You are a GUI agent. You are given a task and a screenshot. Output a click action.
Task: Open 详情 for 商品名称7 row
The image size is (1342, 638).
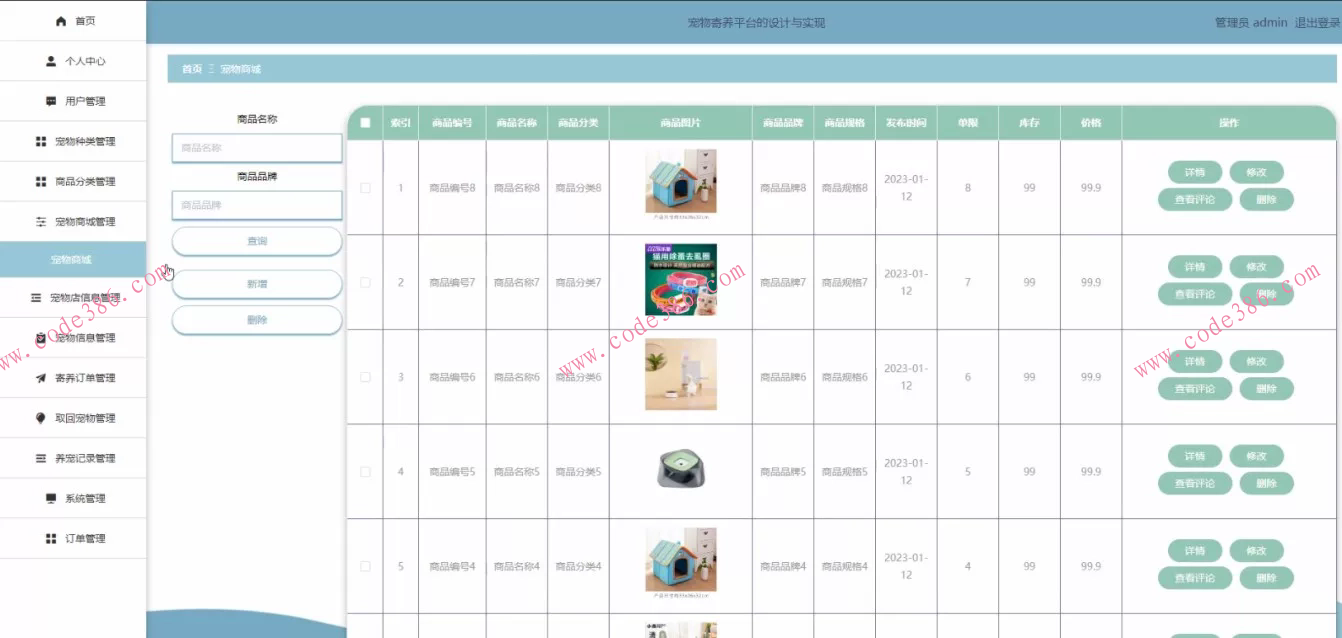point(1195,267)
